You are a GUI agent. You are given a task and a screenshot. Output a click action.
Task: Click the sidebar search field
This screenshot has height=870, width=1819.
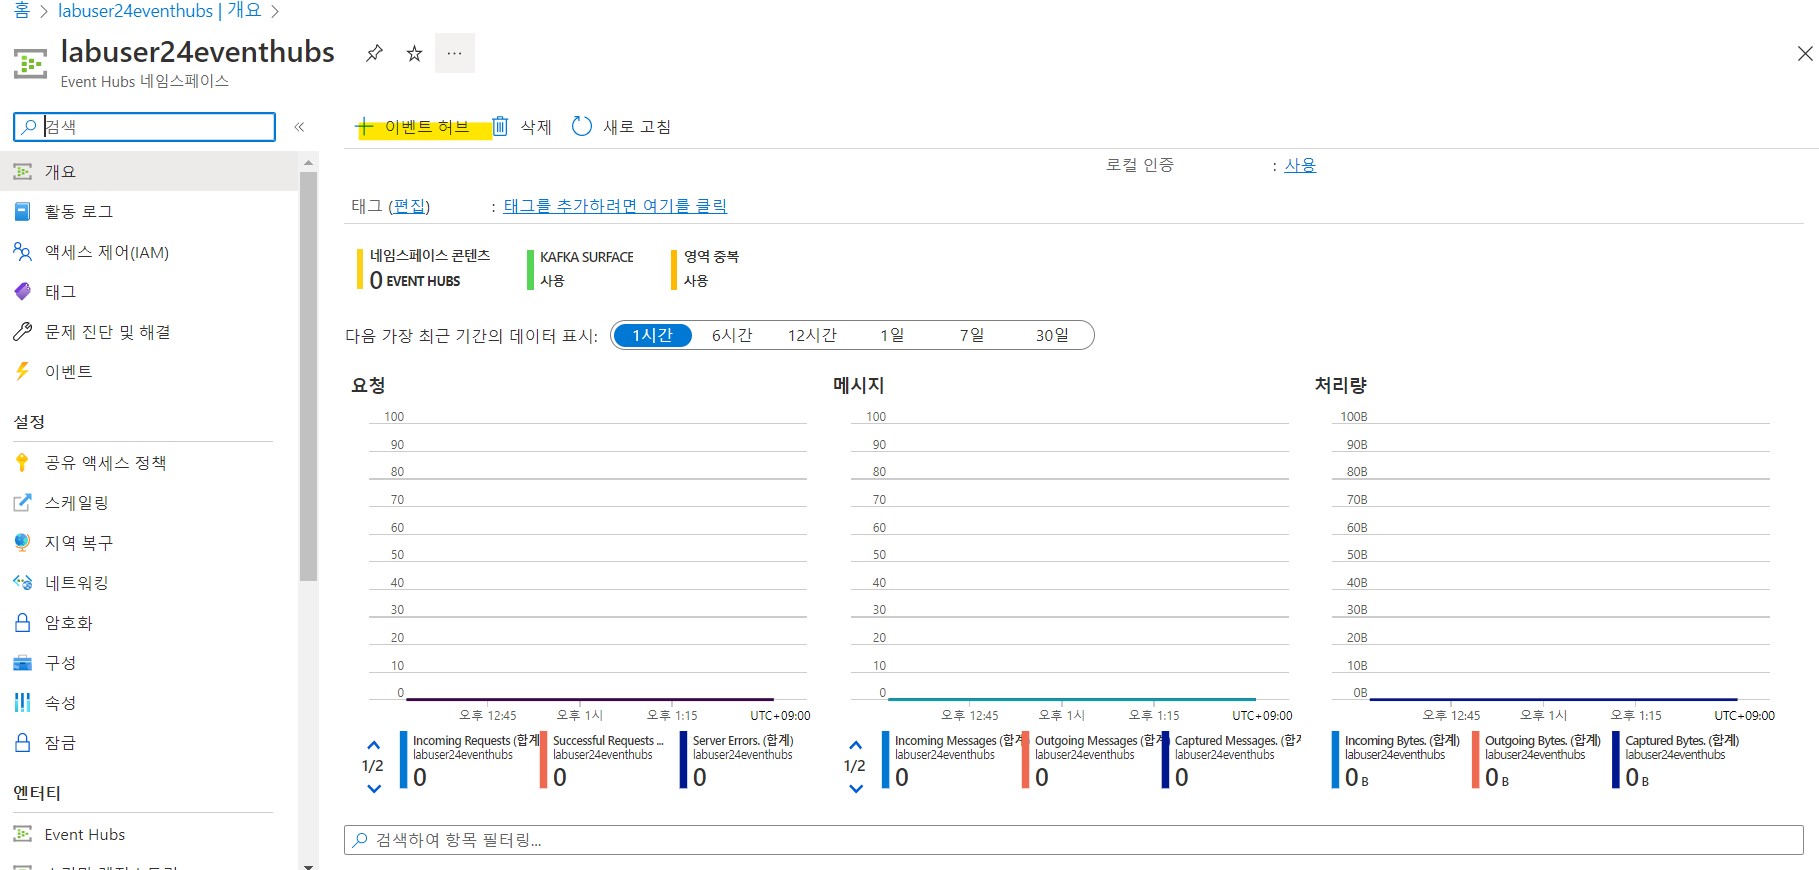pyautogui.click(x=145, y=127)
